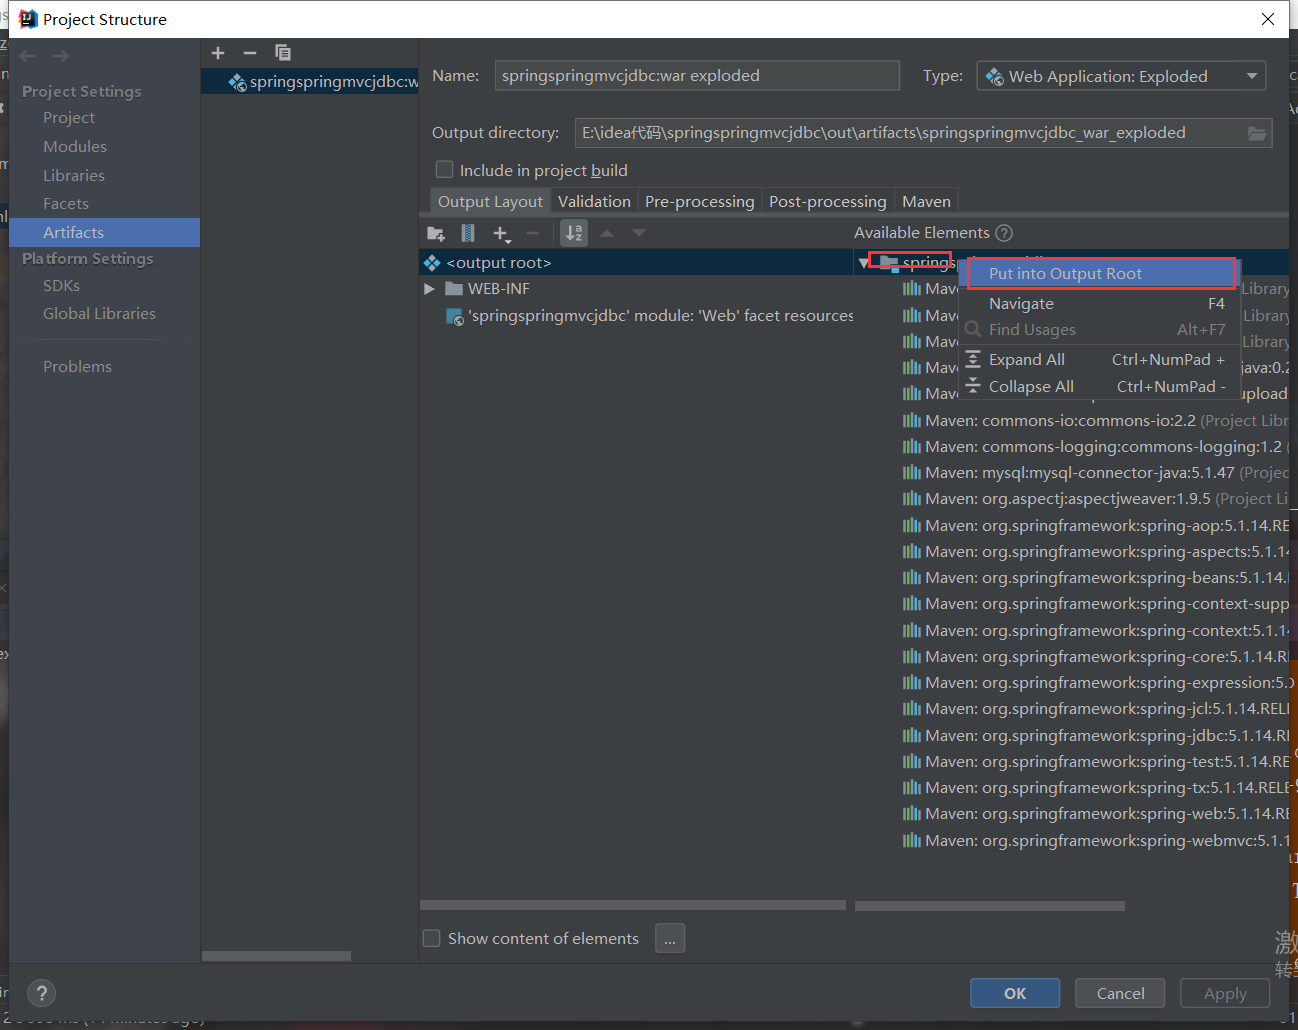Click library icon beside mysql-connector-java
This screenshot has width=1298, height=1030.
(912, 472)
